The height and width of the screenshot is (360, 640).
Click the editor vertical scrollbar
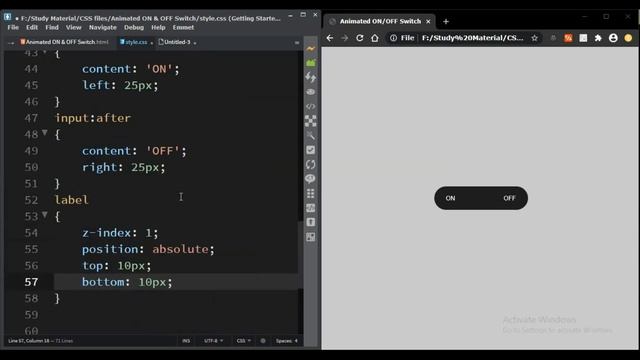pyautogui.click(x=300, y=256)
